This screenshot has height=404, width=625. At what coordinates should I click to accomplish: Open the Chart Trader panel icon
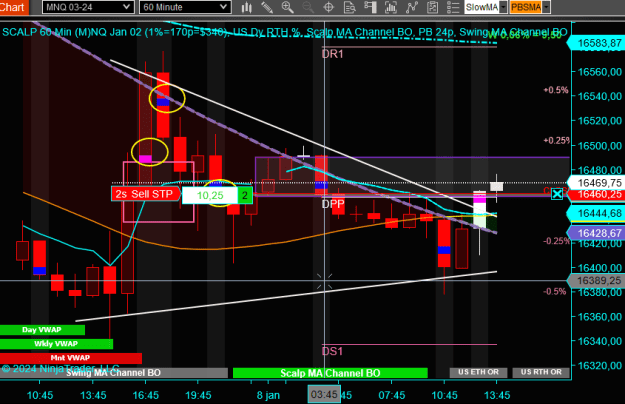[370, 7]
